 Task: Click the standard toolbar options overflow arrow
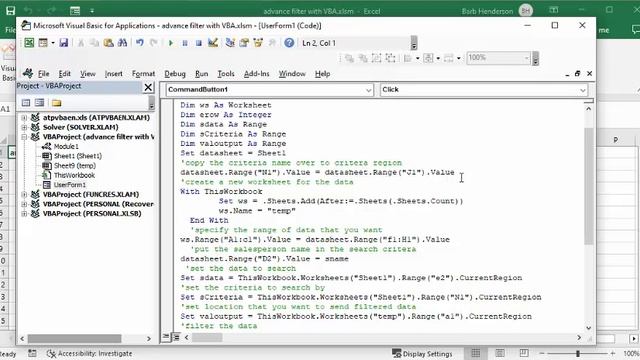[414, 43]
